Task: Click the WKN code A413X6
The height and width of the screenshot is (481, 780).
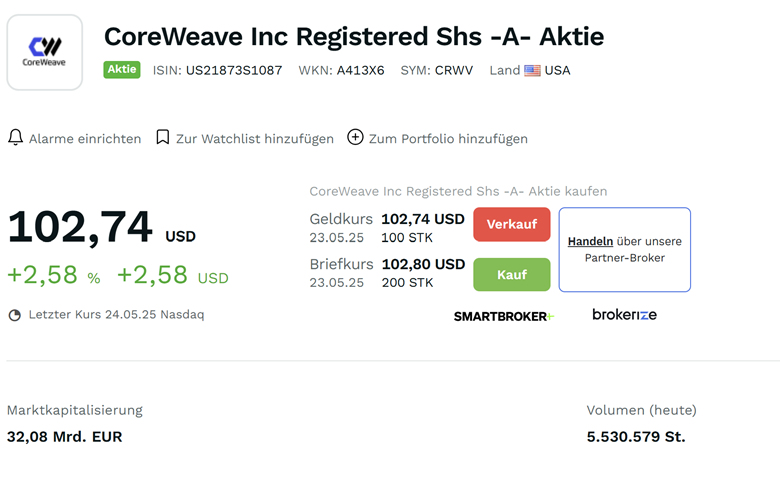Action: [x=360, y=71]
